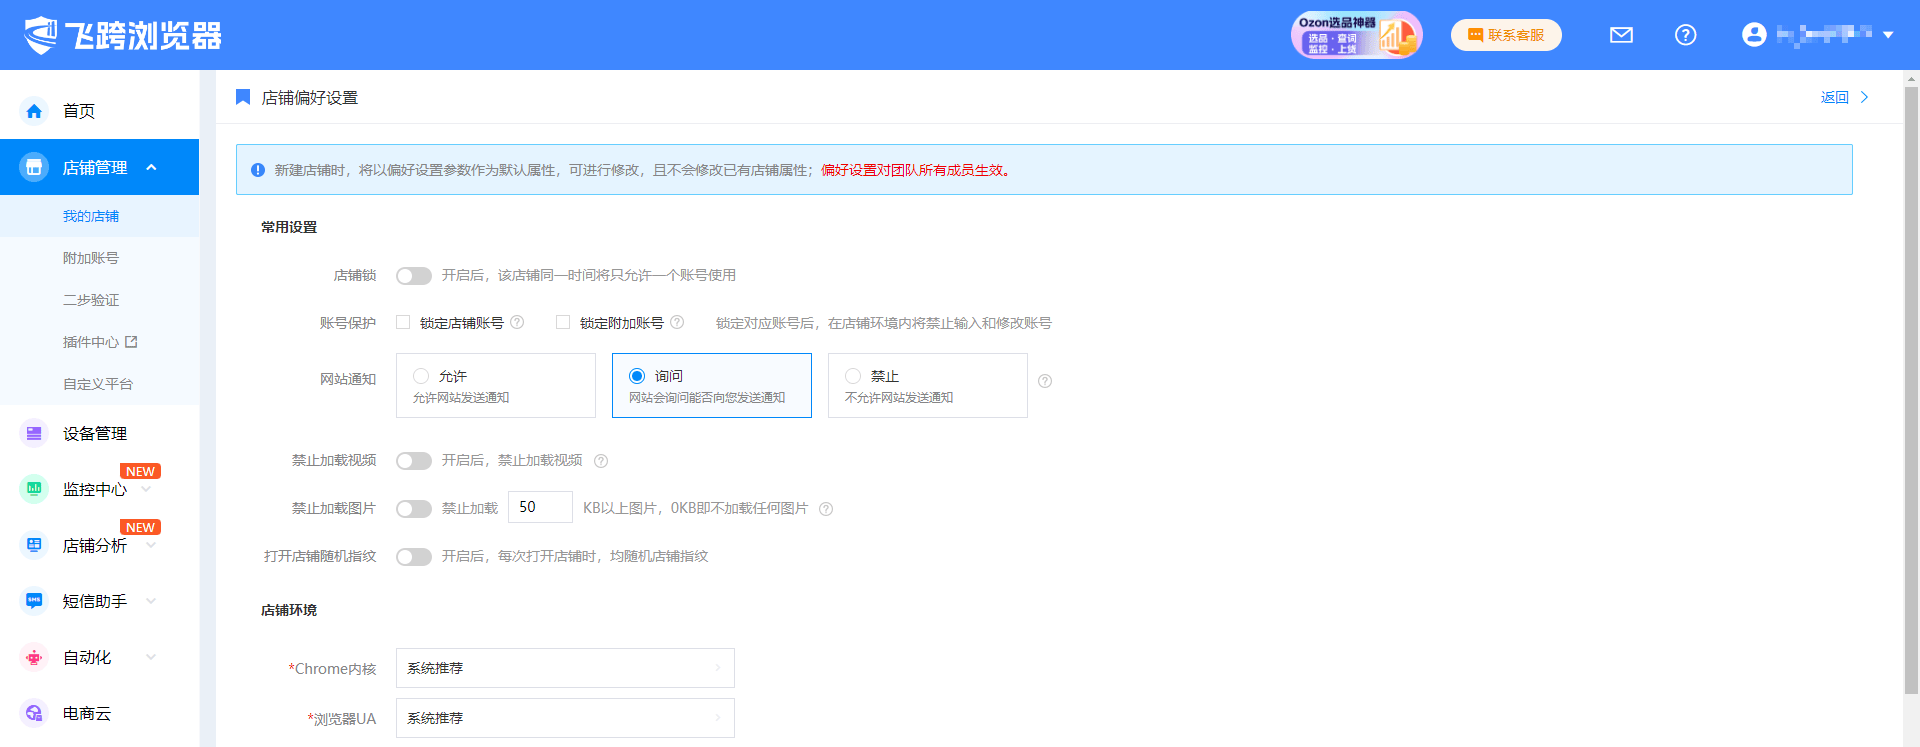Check the 锁定店铺账号 checkbox
Screen dimensions: 1920x747
click(403, 322)
